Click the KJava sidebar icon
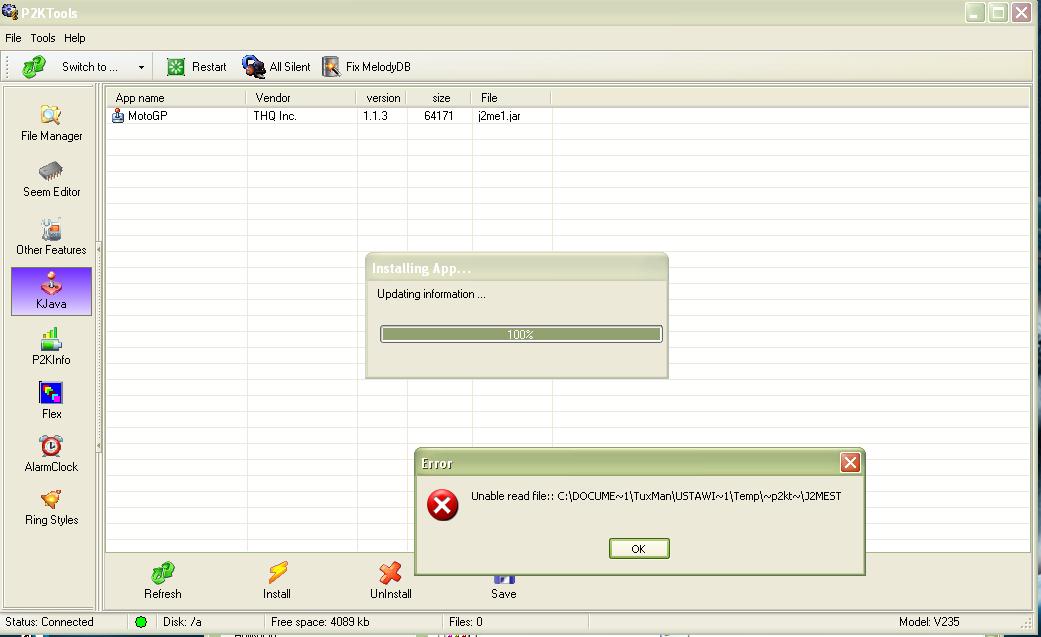 pyautogui.click(x=51, y=291)
